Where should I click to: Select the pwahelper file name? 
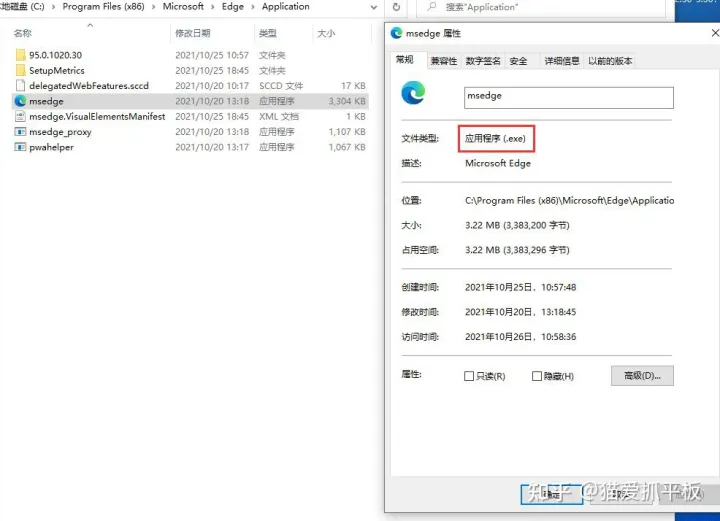click(51, 147)
